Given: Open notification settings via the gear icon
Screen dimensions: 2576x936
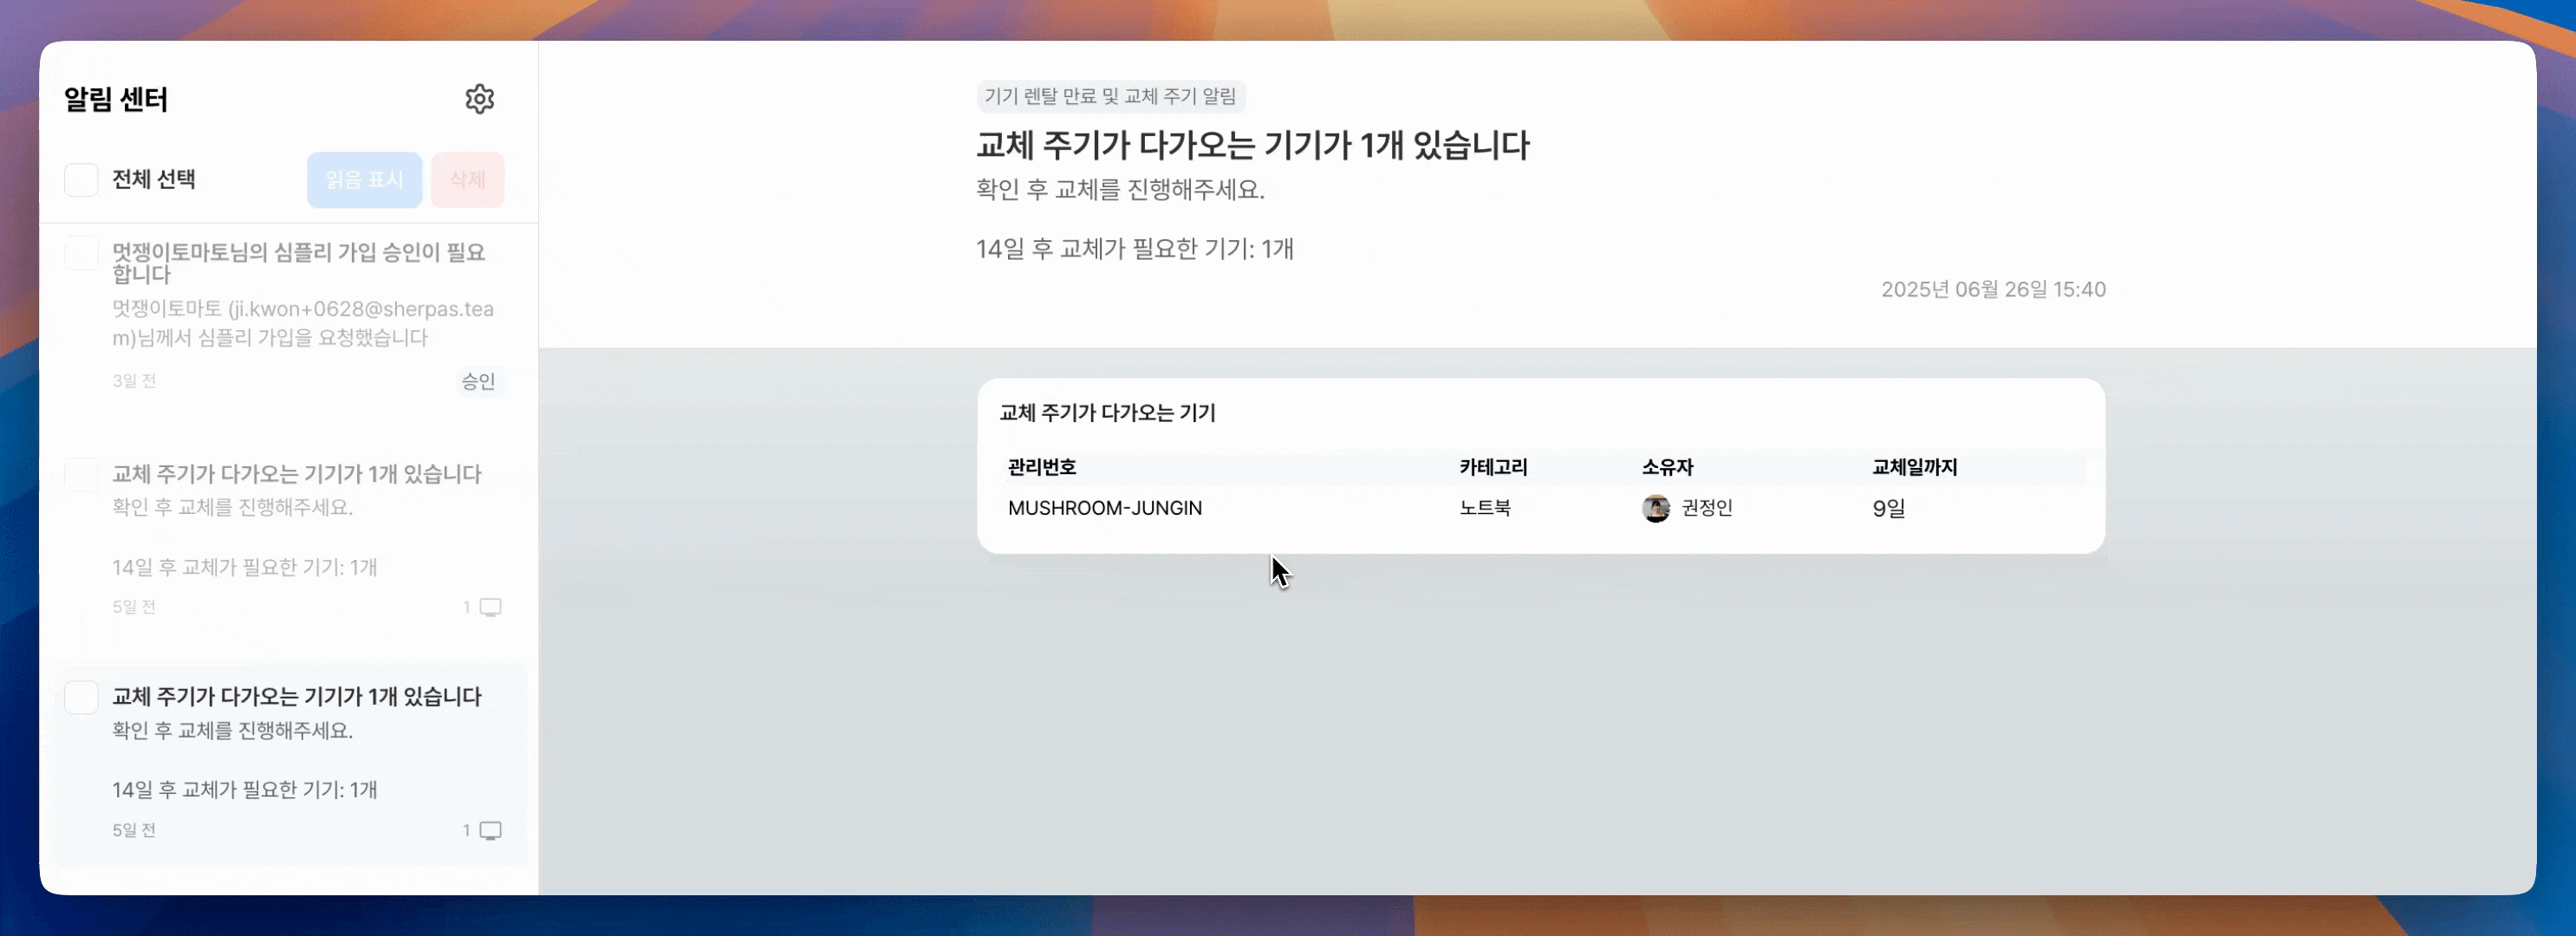Looking at the screenshot, I should (x=480, y=99).
